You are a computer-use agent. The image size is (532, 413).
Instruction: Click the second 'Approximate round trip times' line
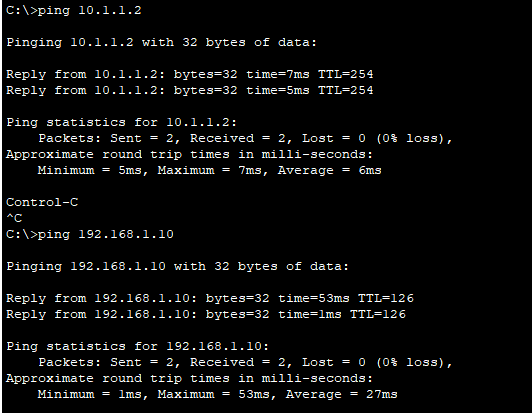(x=189, y=378)
